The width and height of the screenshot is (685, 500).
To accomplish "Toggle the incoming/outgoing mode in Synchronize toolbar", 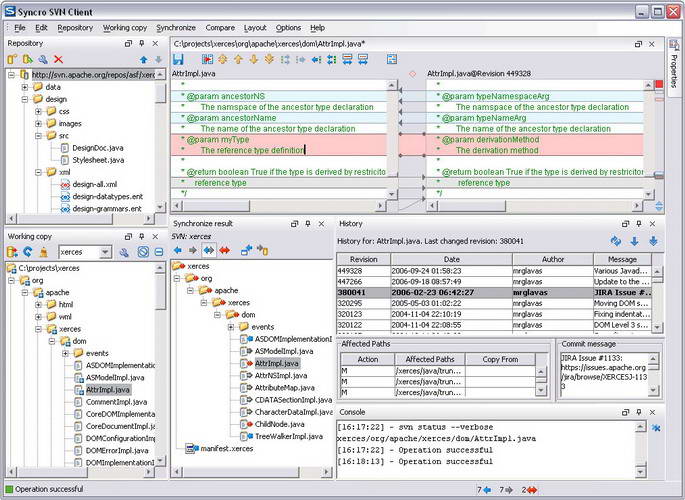I will 209,250.
